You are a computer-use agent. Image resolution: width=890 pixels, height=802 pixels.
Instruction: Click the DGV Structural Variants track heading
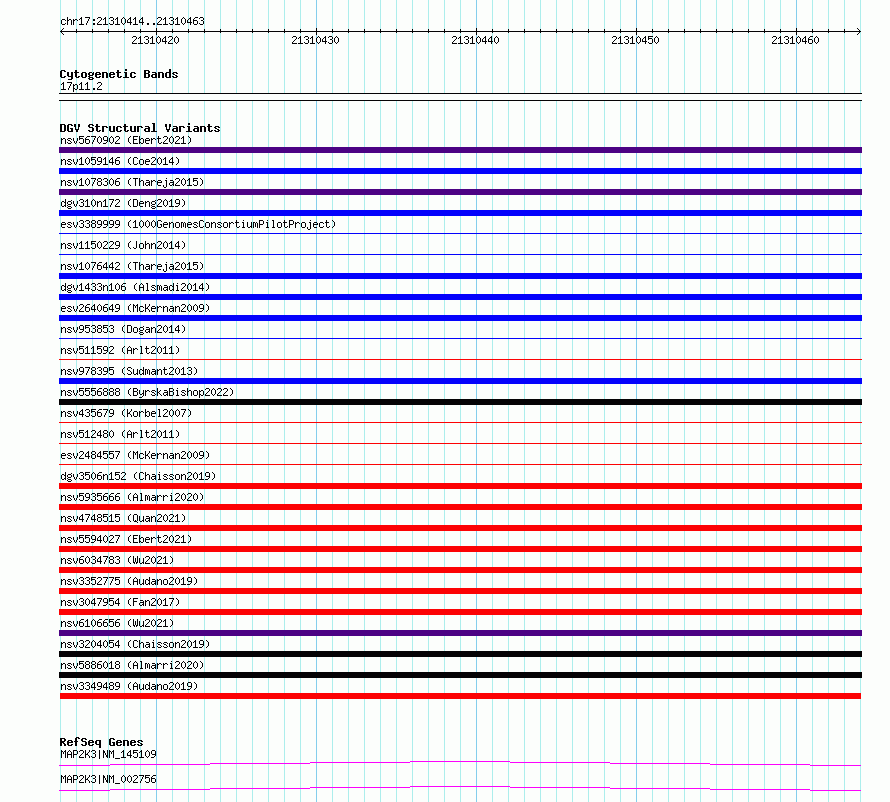tap(140, 128)
